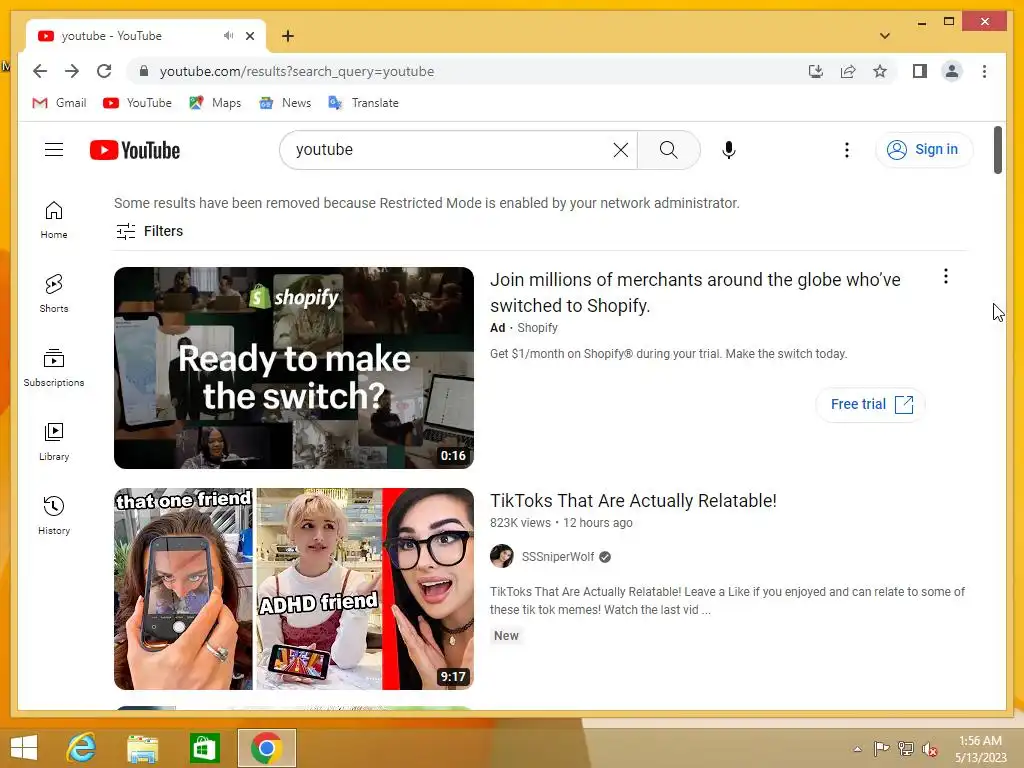
Task: Open the YouTube bookmark in bookmarks bar
Action: click(137, 103)
